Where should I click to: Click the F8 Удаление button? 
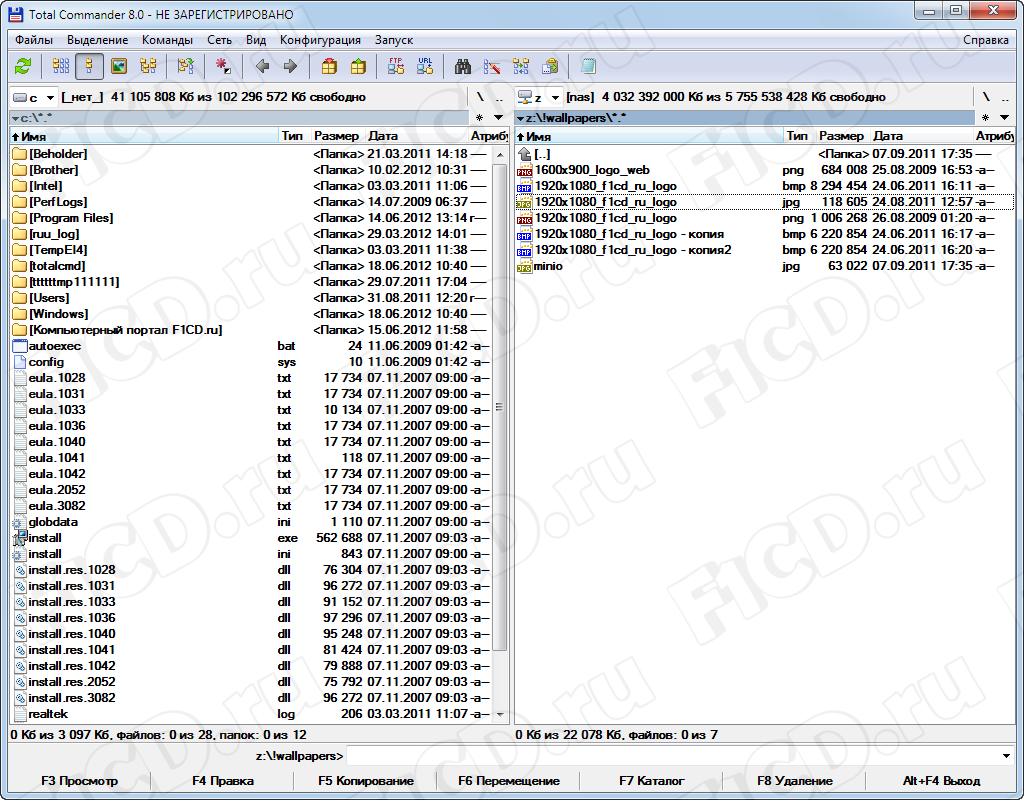pos(795,781)
